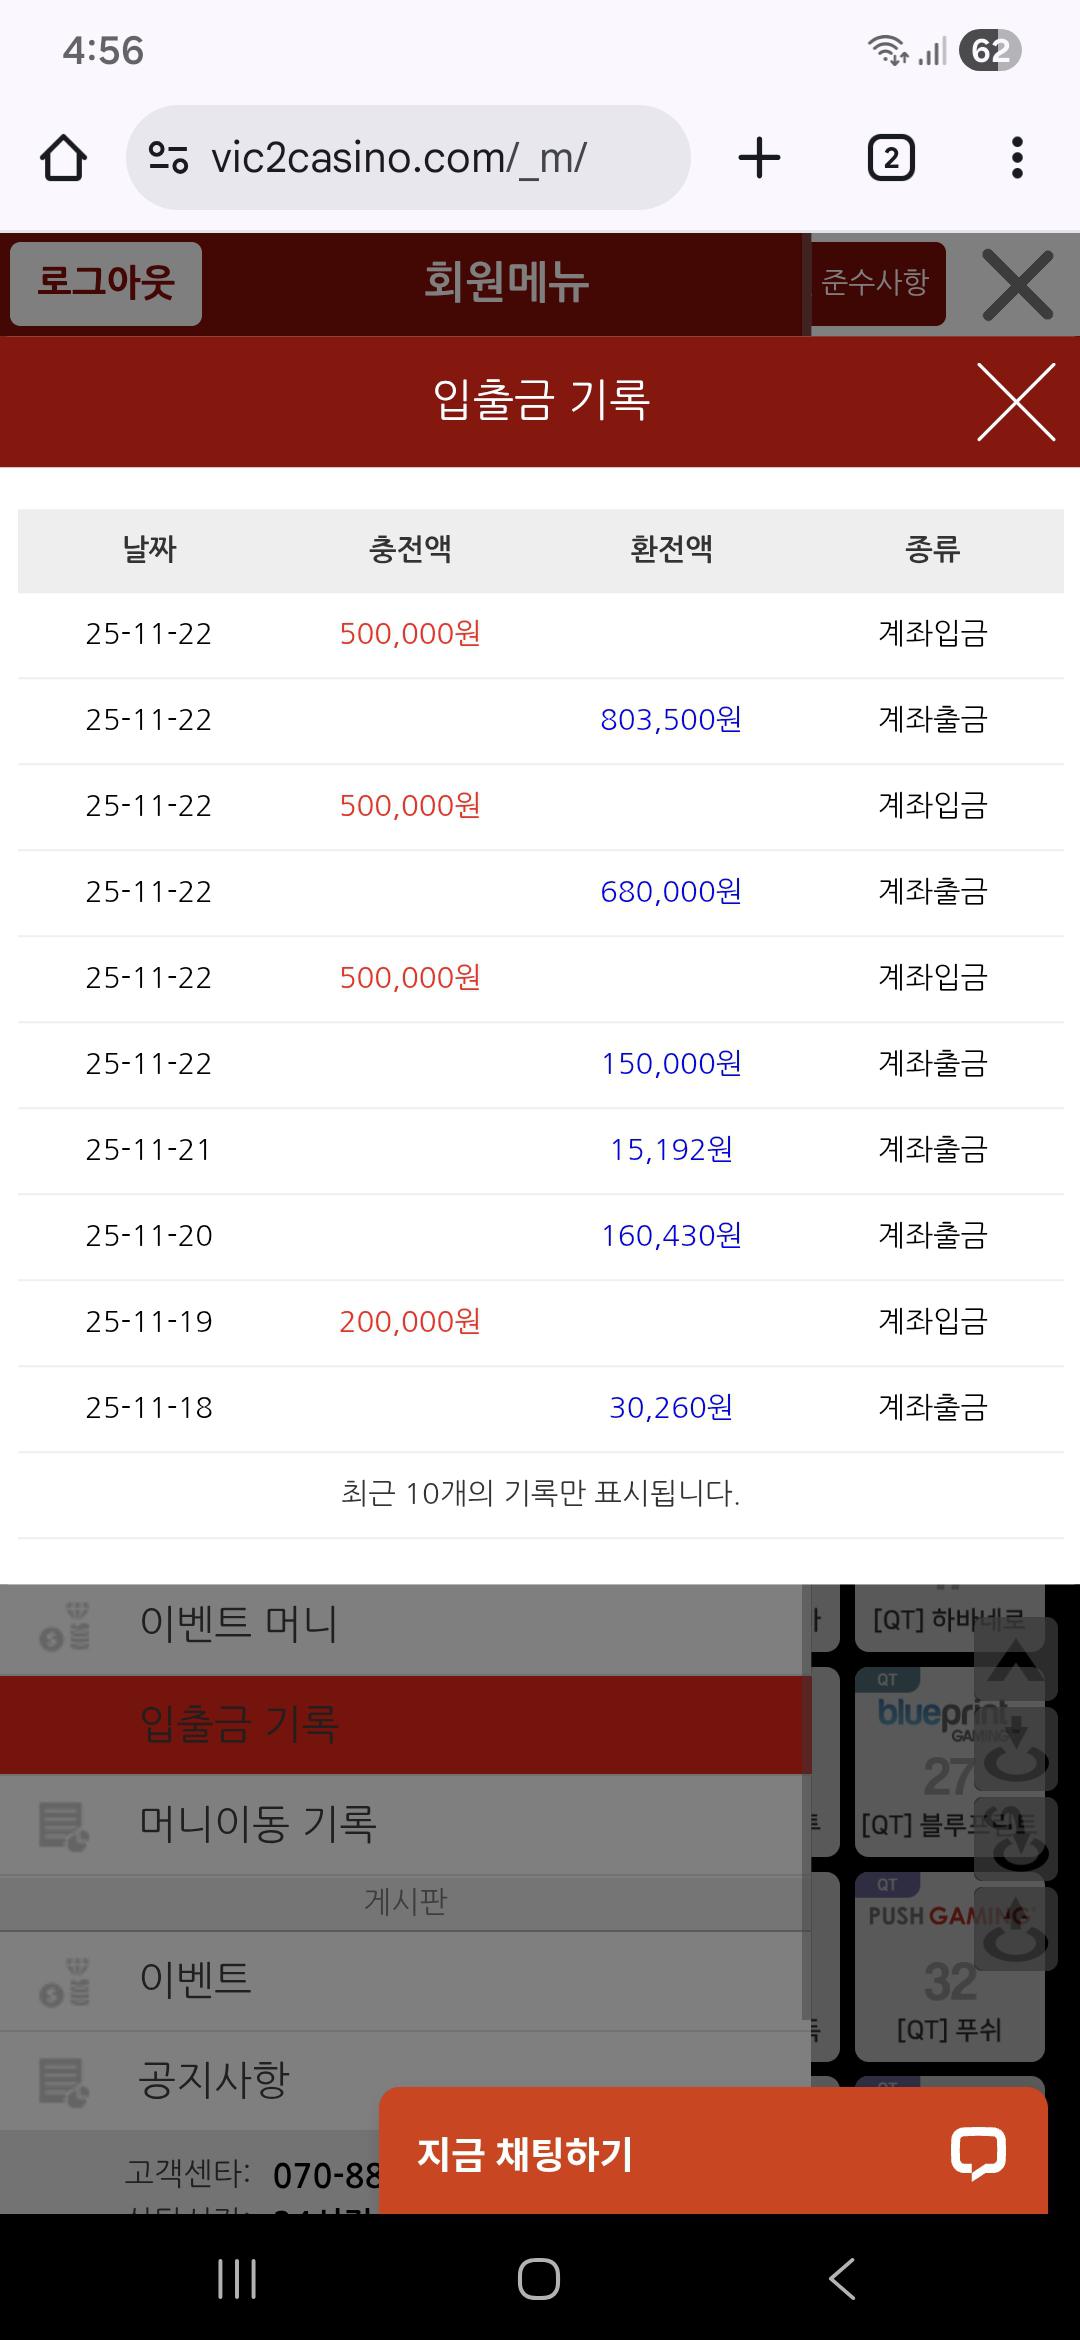Open the 준수사항 tab
Image resolution: width=1080 pixels, height=2340 pixels.
point(876,283)
